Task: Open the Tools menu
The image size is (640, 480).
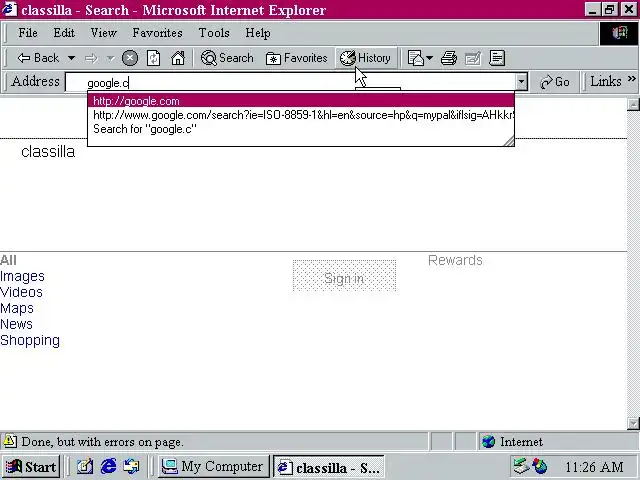Action: tap(214, 33)
